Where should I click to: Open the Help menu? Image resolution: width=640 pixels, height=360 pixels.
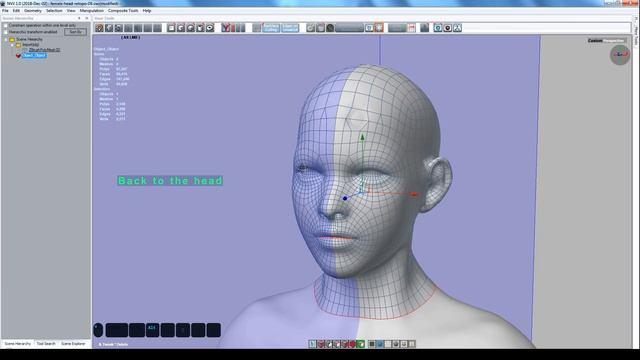click(147, 11)
